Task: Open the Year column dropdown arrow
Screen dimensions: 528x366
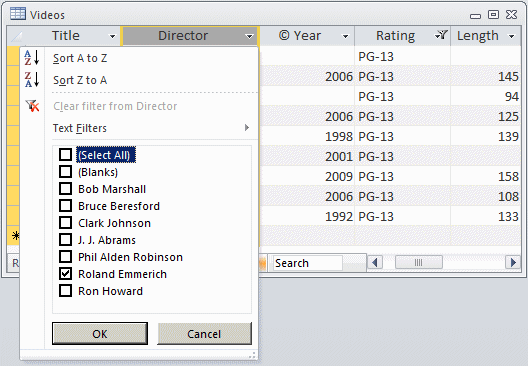Action: 345,36
